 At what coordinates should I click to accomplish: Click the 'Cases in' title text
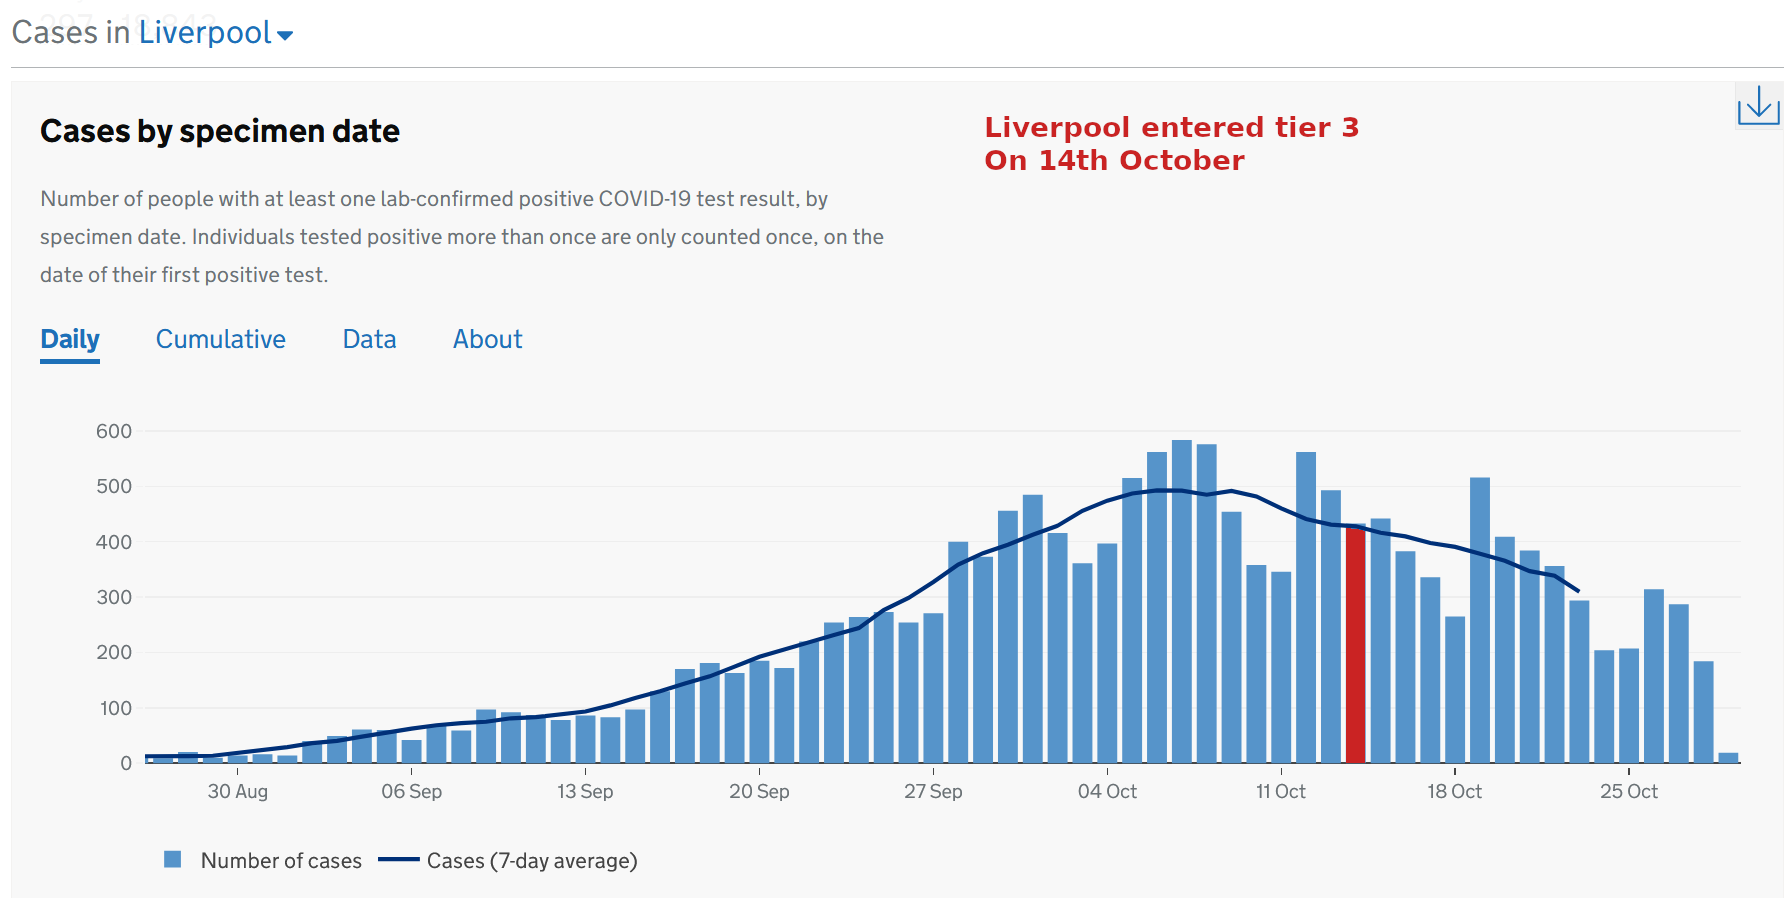coord(71,33)
